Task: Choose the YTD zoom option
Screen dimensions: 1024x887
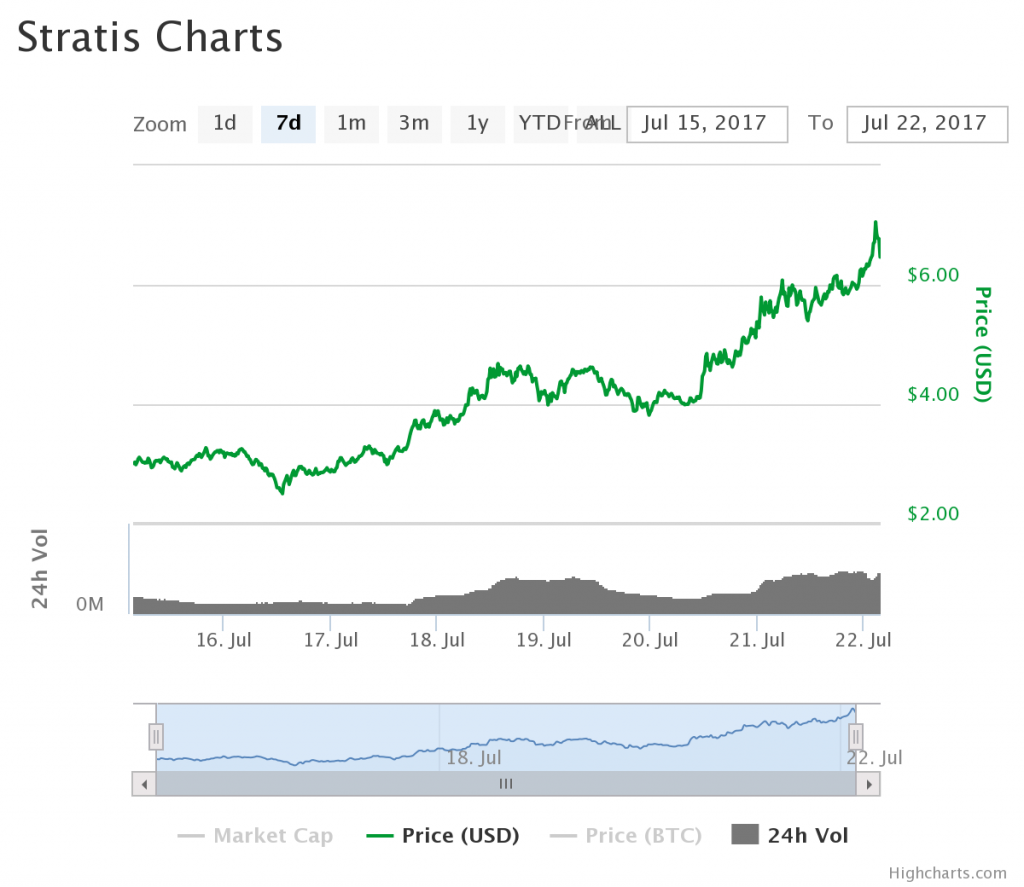Action: (x=540, y=124)
